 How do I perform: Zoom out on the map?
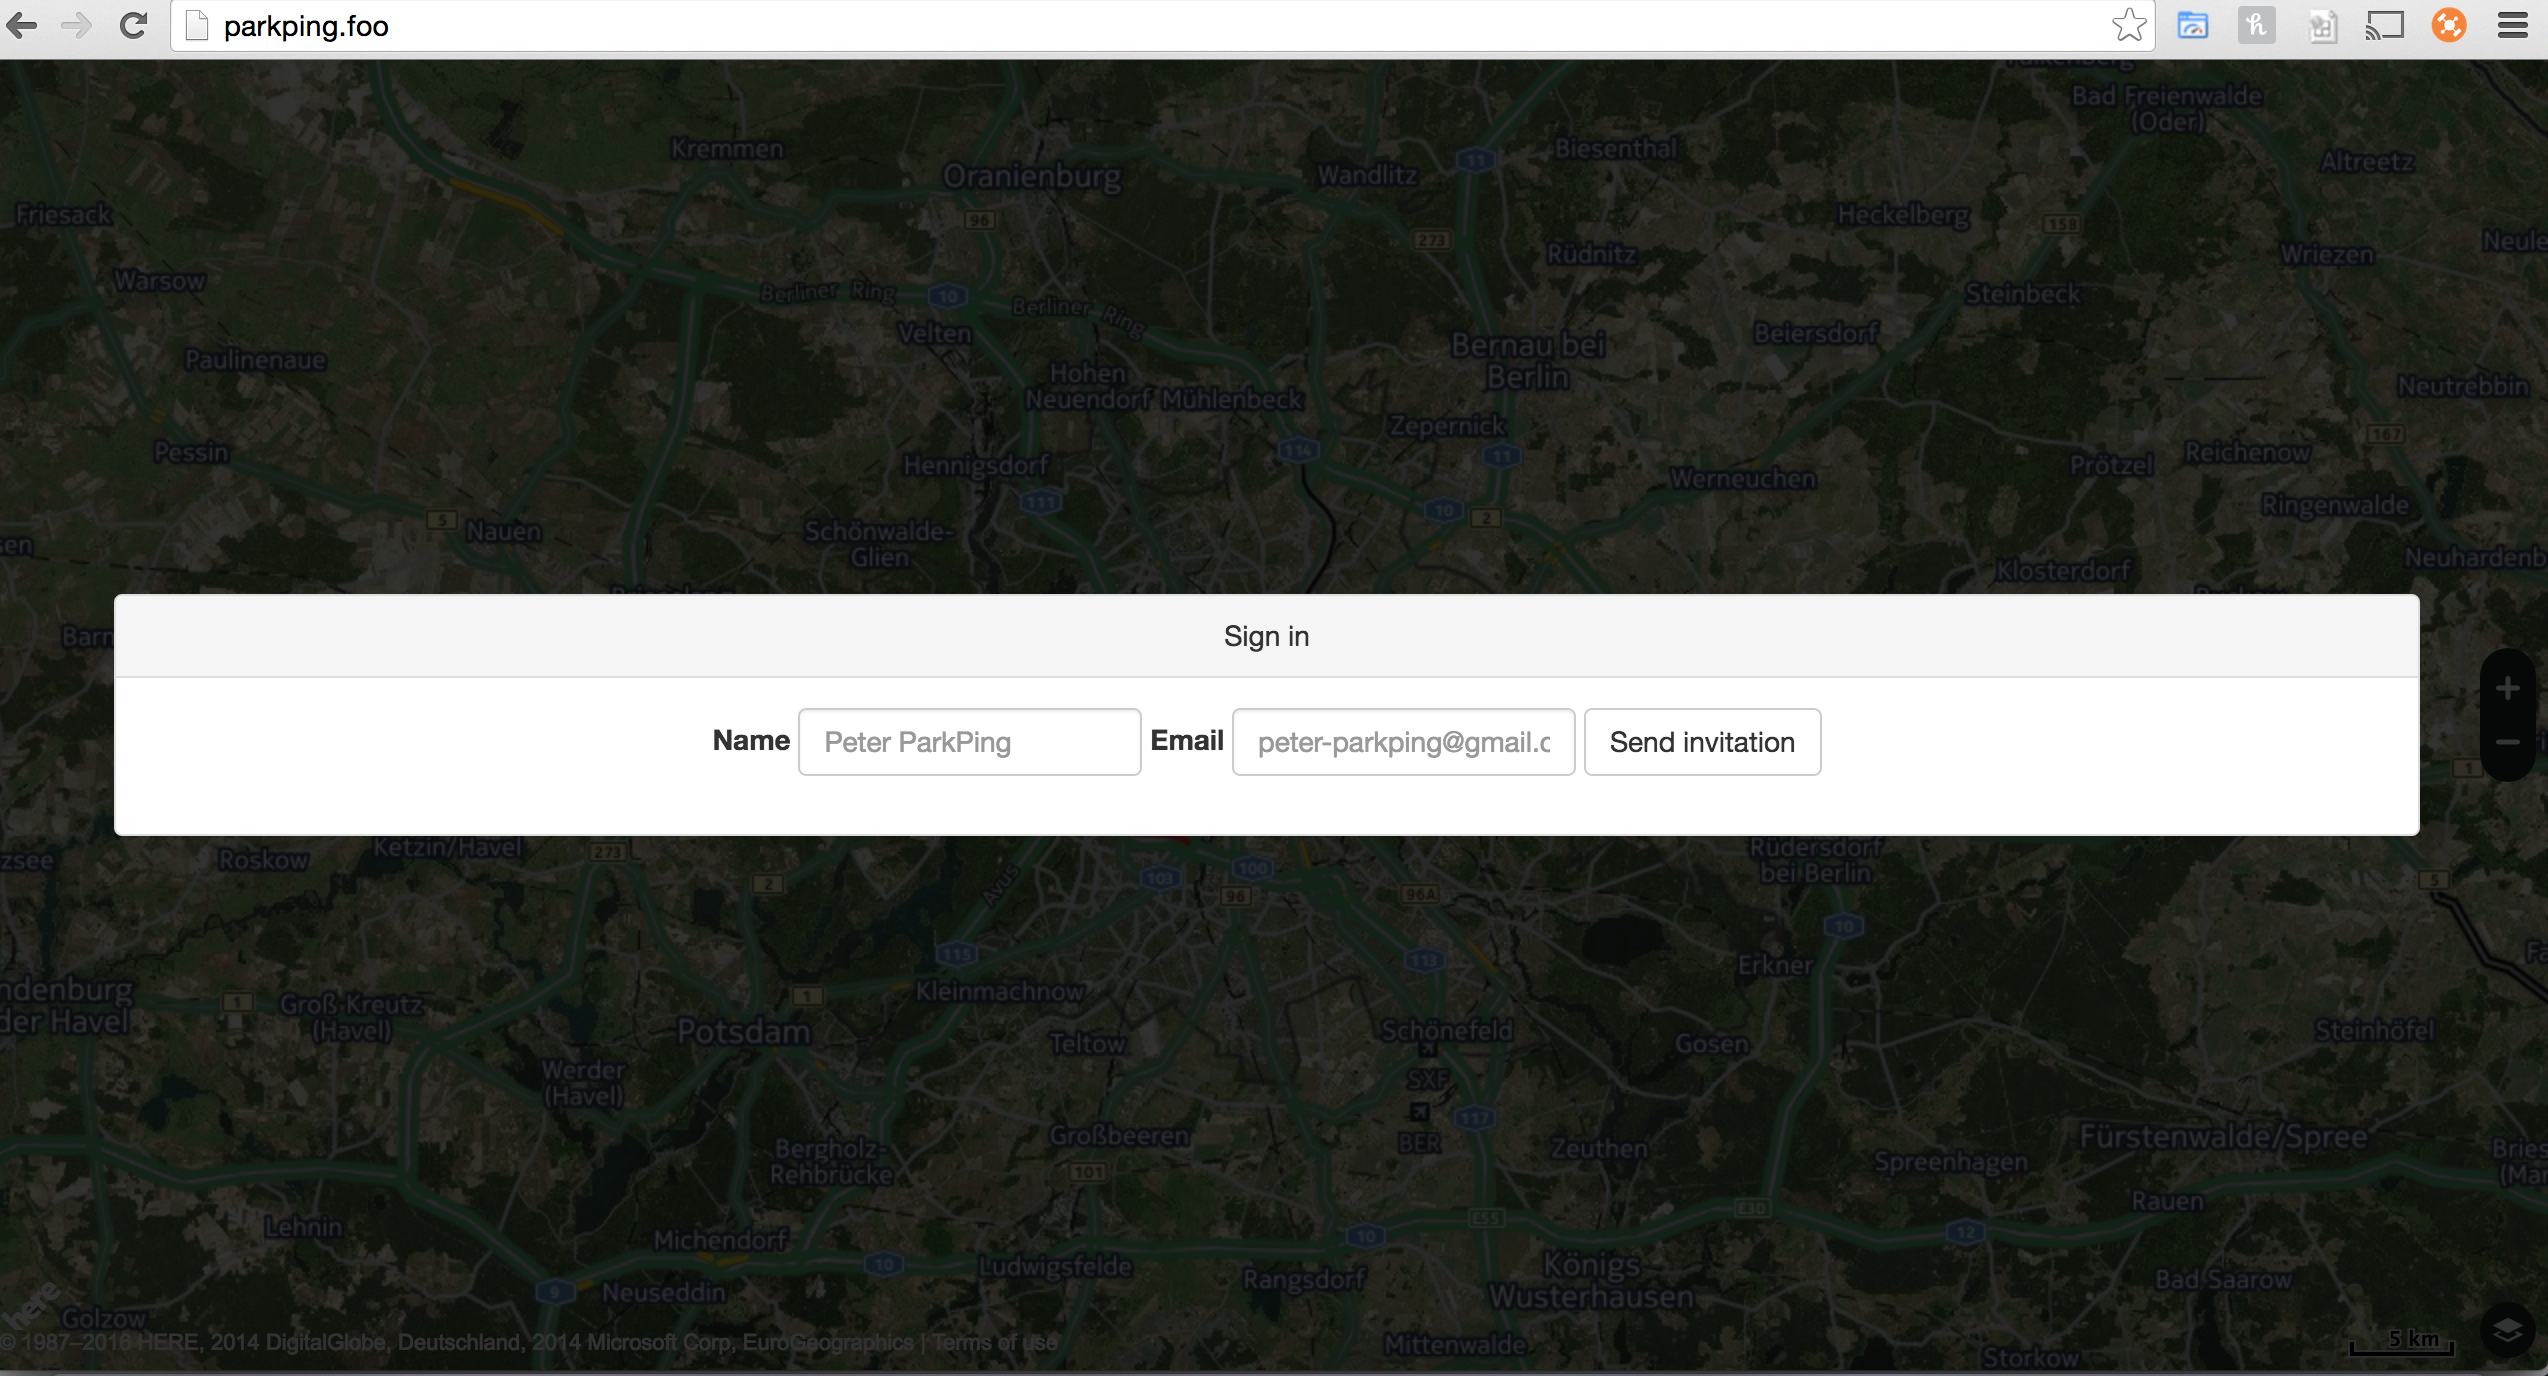[2507, 742]
